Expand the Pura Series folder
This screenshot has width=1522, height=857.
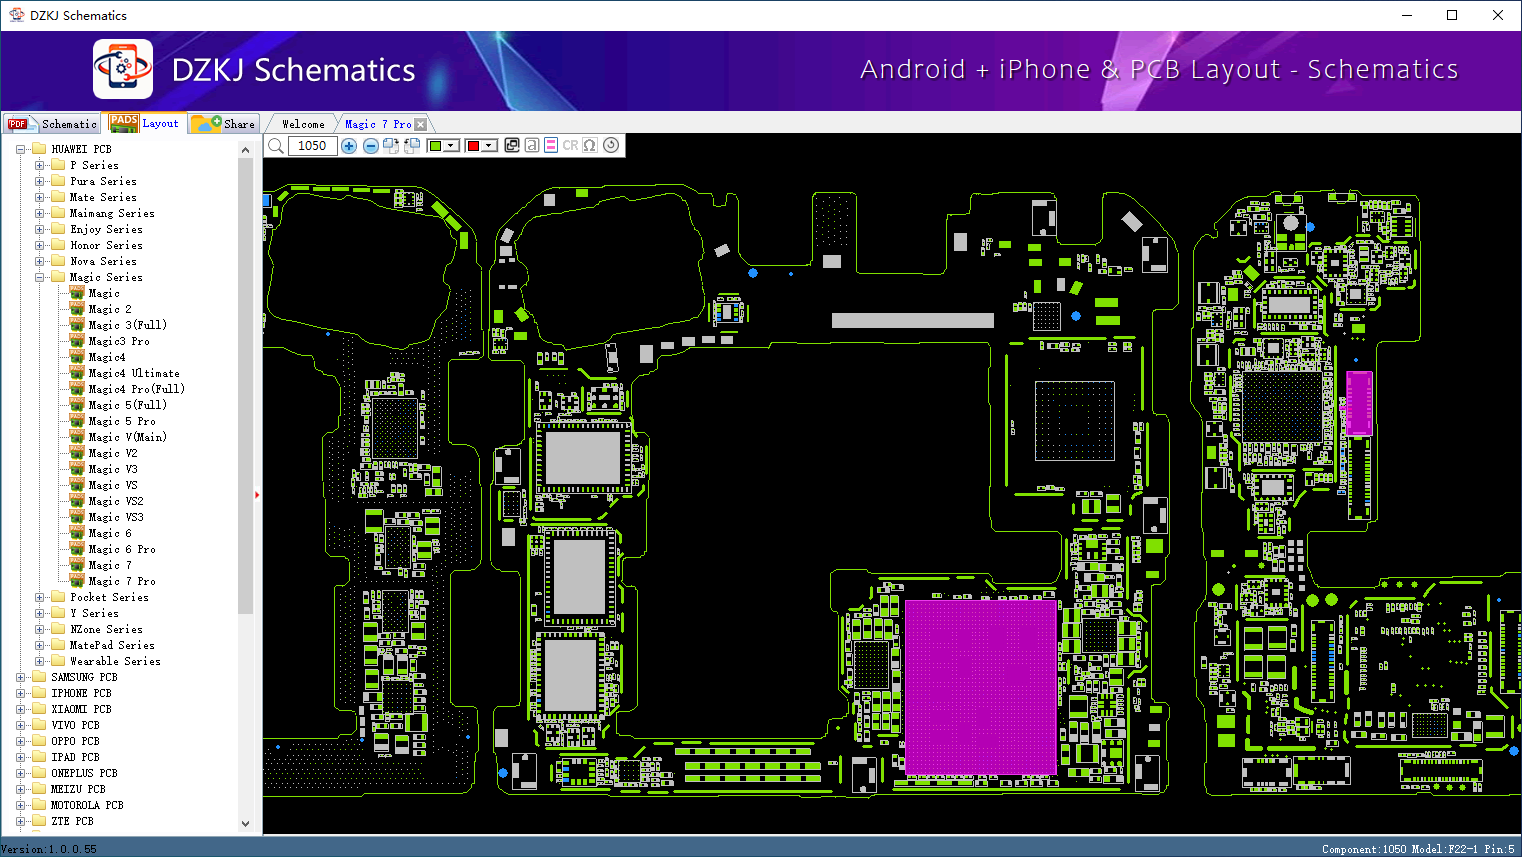point(40,181)
